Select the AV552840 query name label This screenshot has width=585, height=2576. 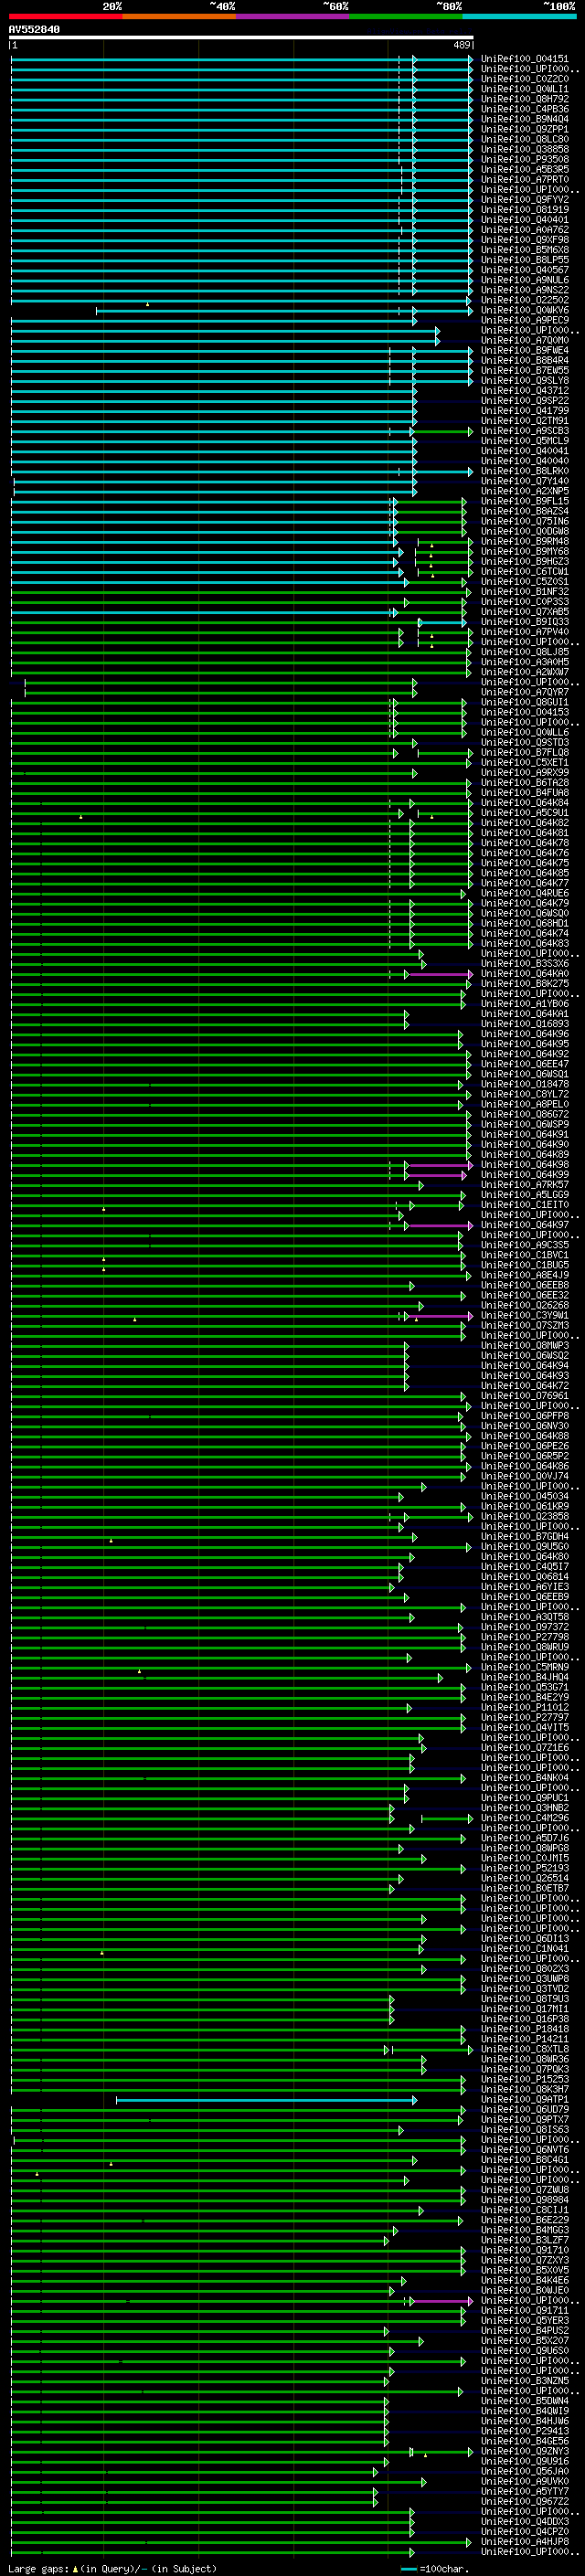coord(34,30)
